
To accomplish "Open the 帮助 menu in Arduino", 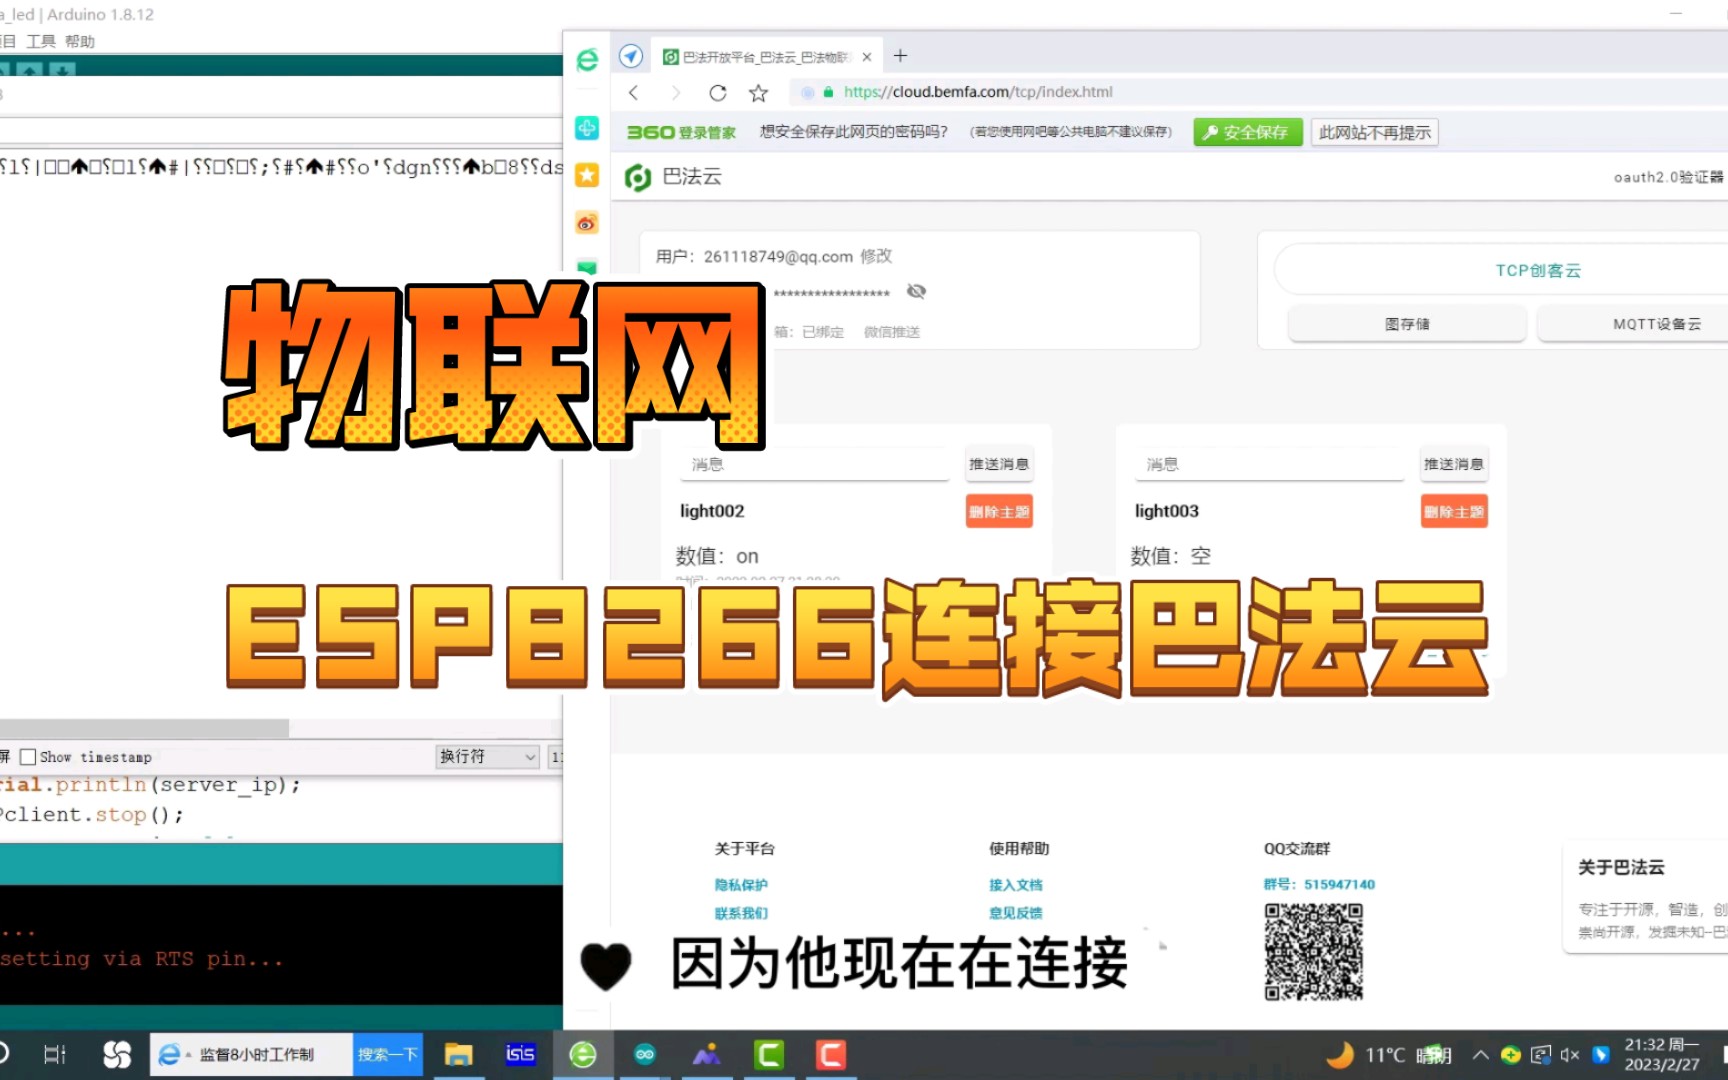I will [x=80, y=41].
